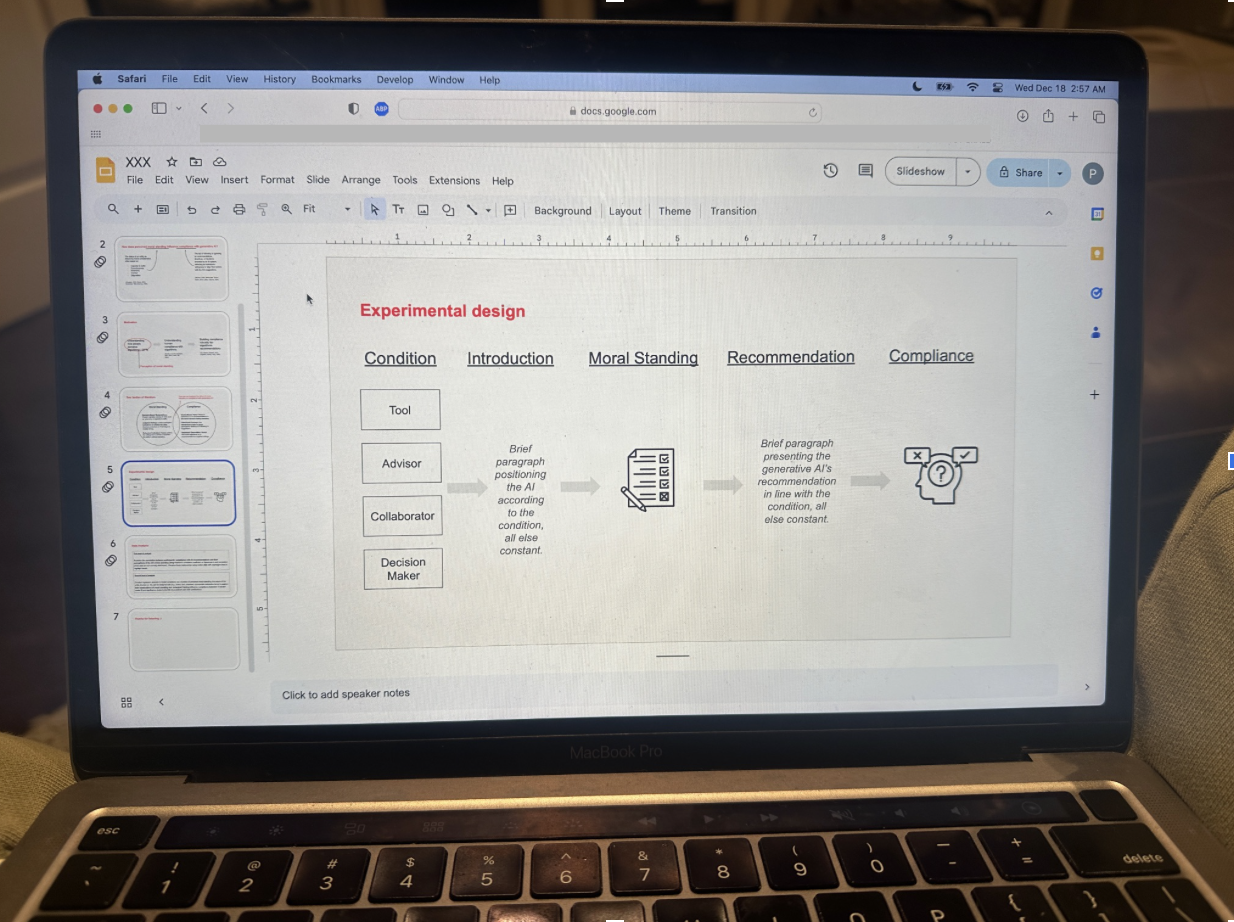Check the cloud document status icon
The height and width of the screenshot is (922, 1234).
click(x=220, y=162)
